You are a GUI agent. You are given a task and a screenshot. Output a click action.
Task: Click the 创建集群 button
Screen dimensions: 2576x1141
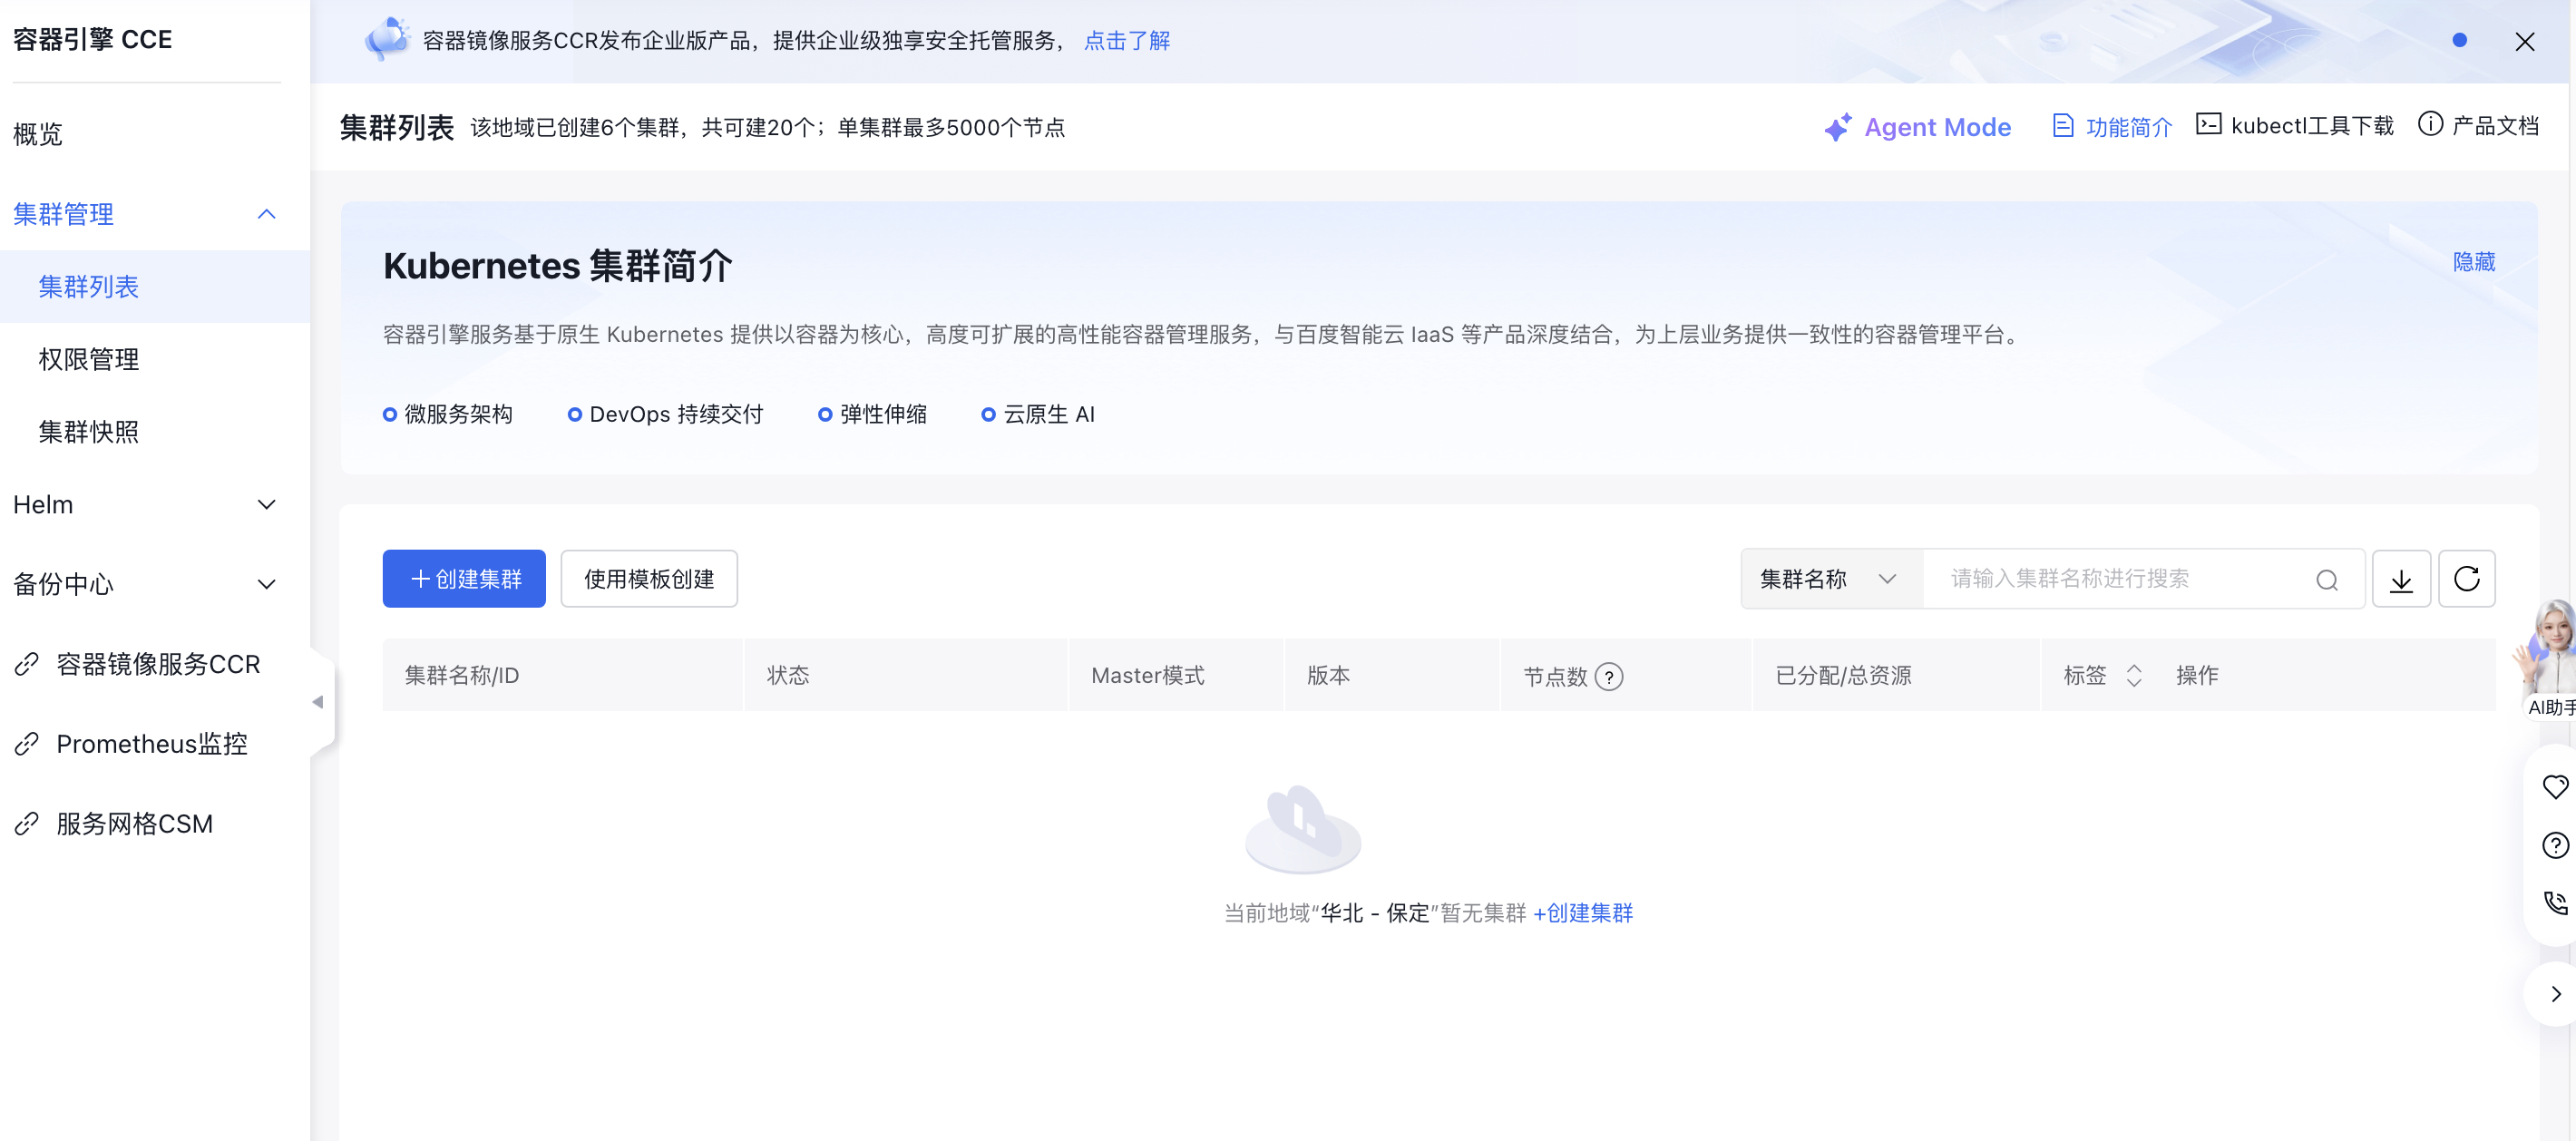click(x=464, y=579)
